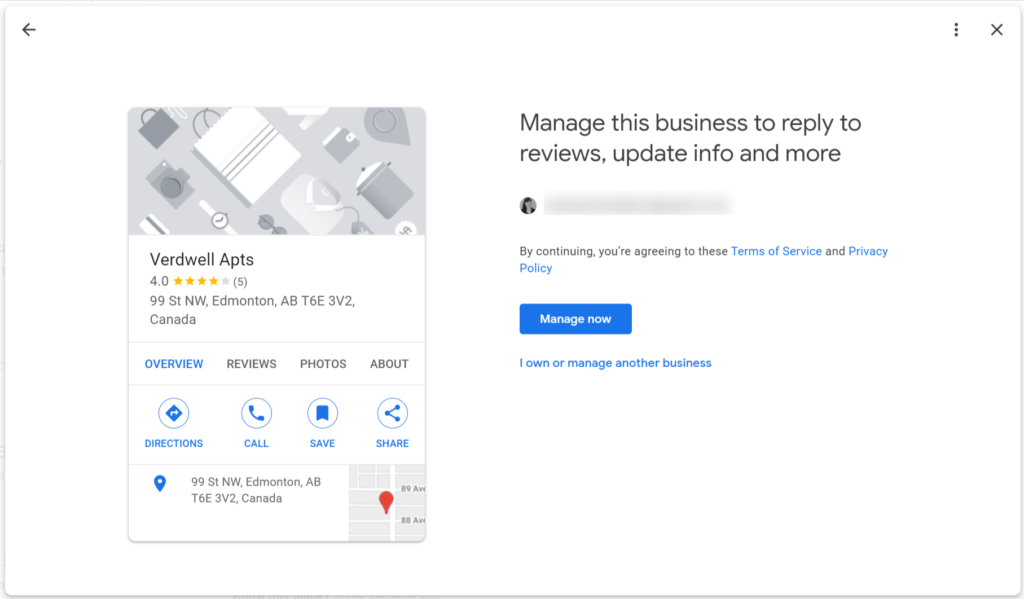Click the business cover image

(276, 171)
